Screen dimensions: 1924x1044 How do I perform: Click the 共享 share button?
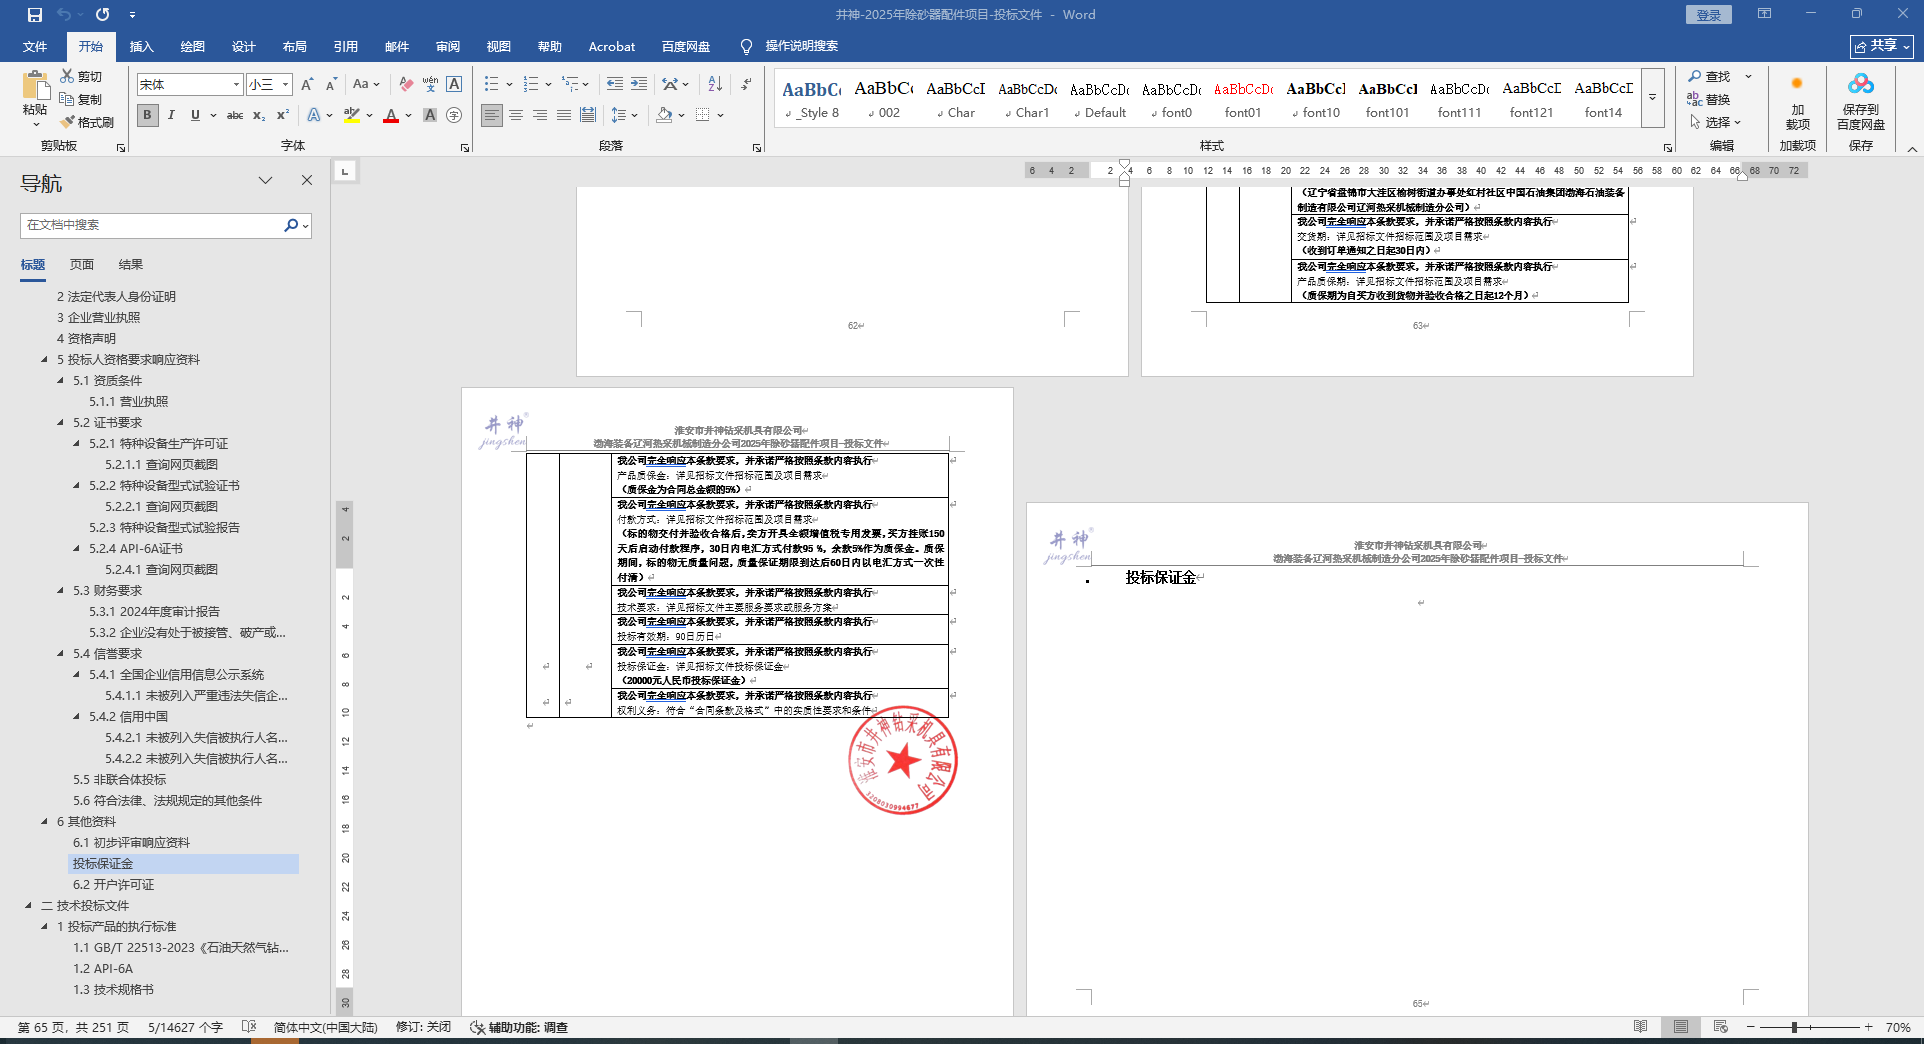[x=1881, y=46]
